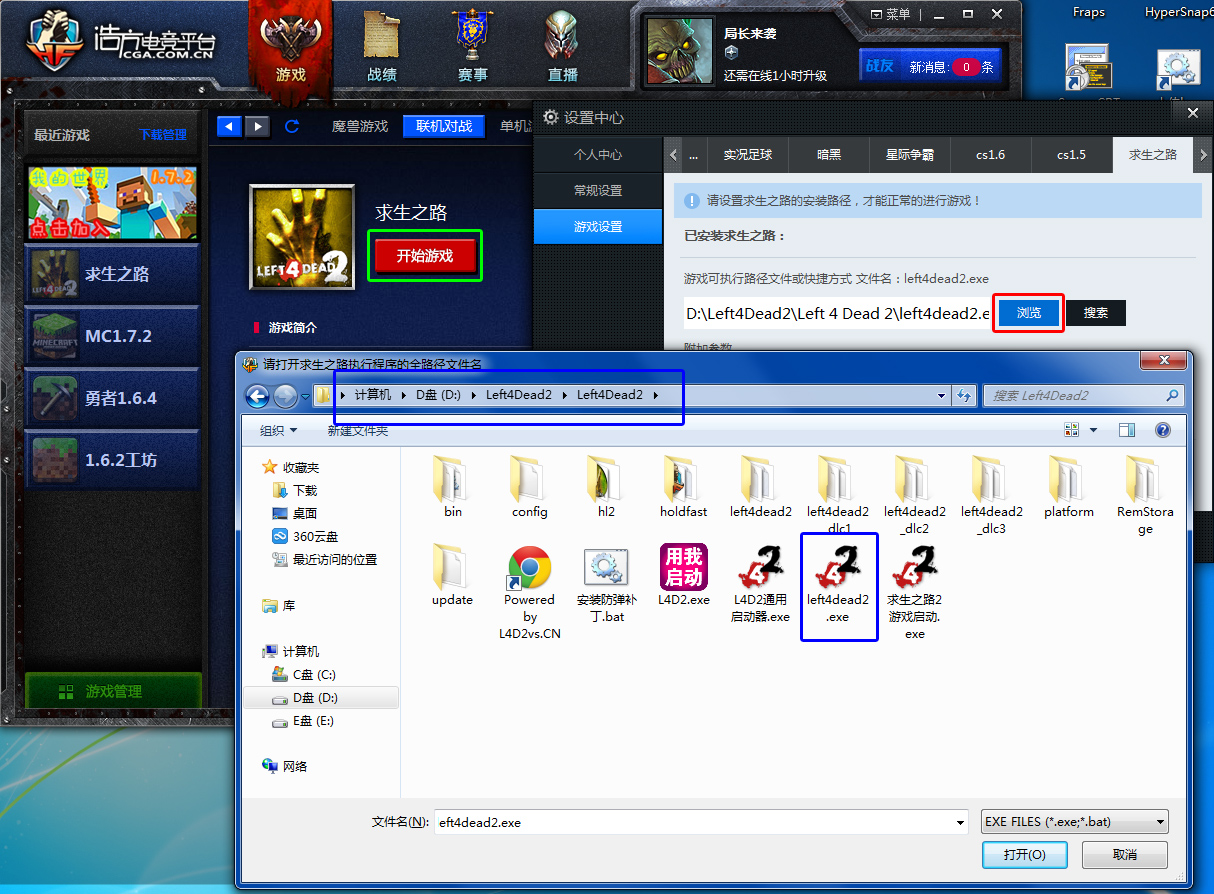
Task: Open the 直播 live stream section
Action: 563,46
